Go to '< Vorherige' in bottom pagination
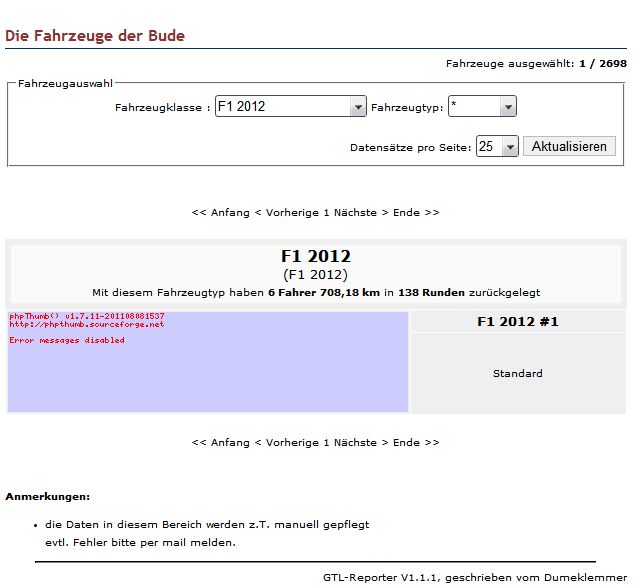Image resolution: width=637 pixels, height=586 pixels. [287, 442]
